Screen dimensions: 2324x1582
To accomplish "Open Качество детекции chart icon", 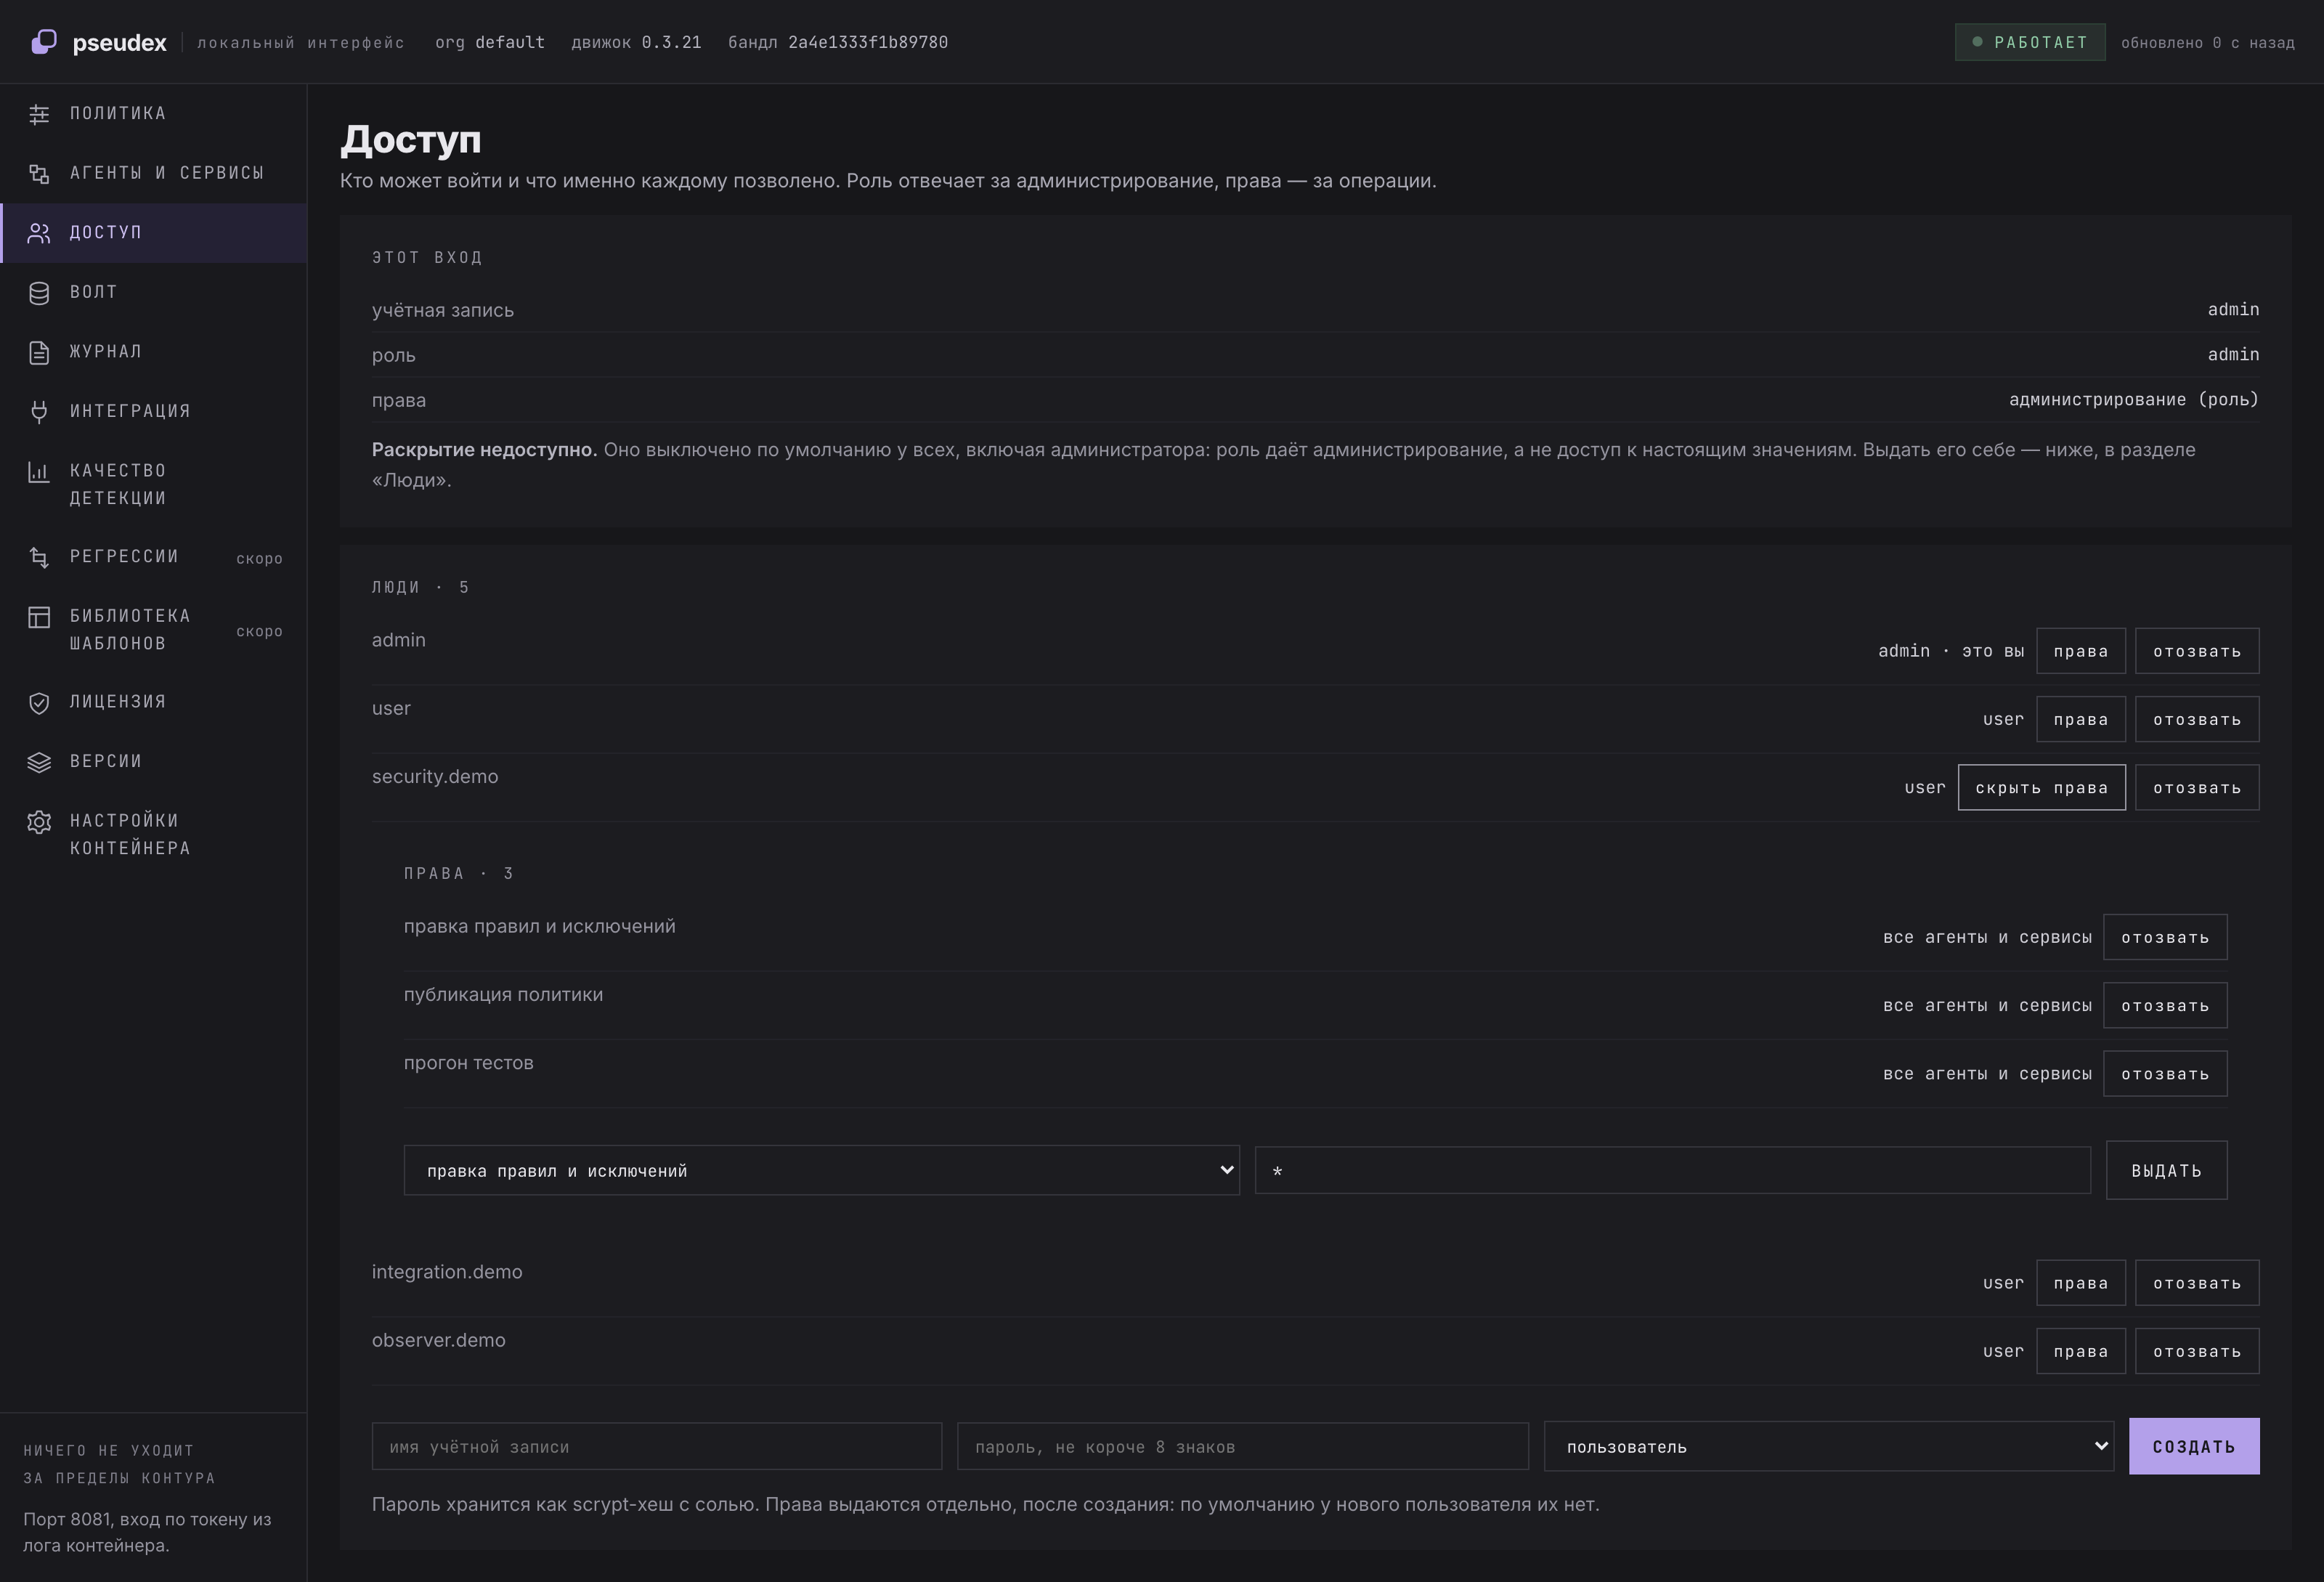I will pyautogui.click(x=39, y=472).
